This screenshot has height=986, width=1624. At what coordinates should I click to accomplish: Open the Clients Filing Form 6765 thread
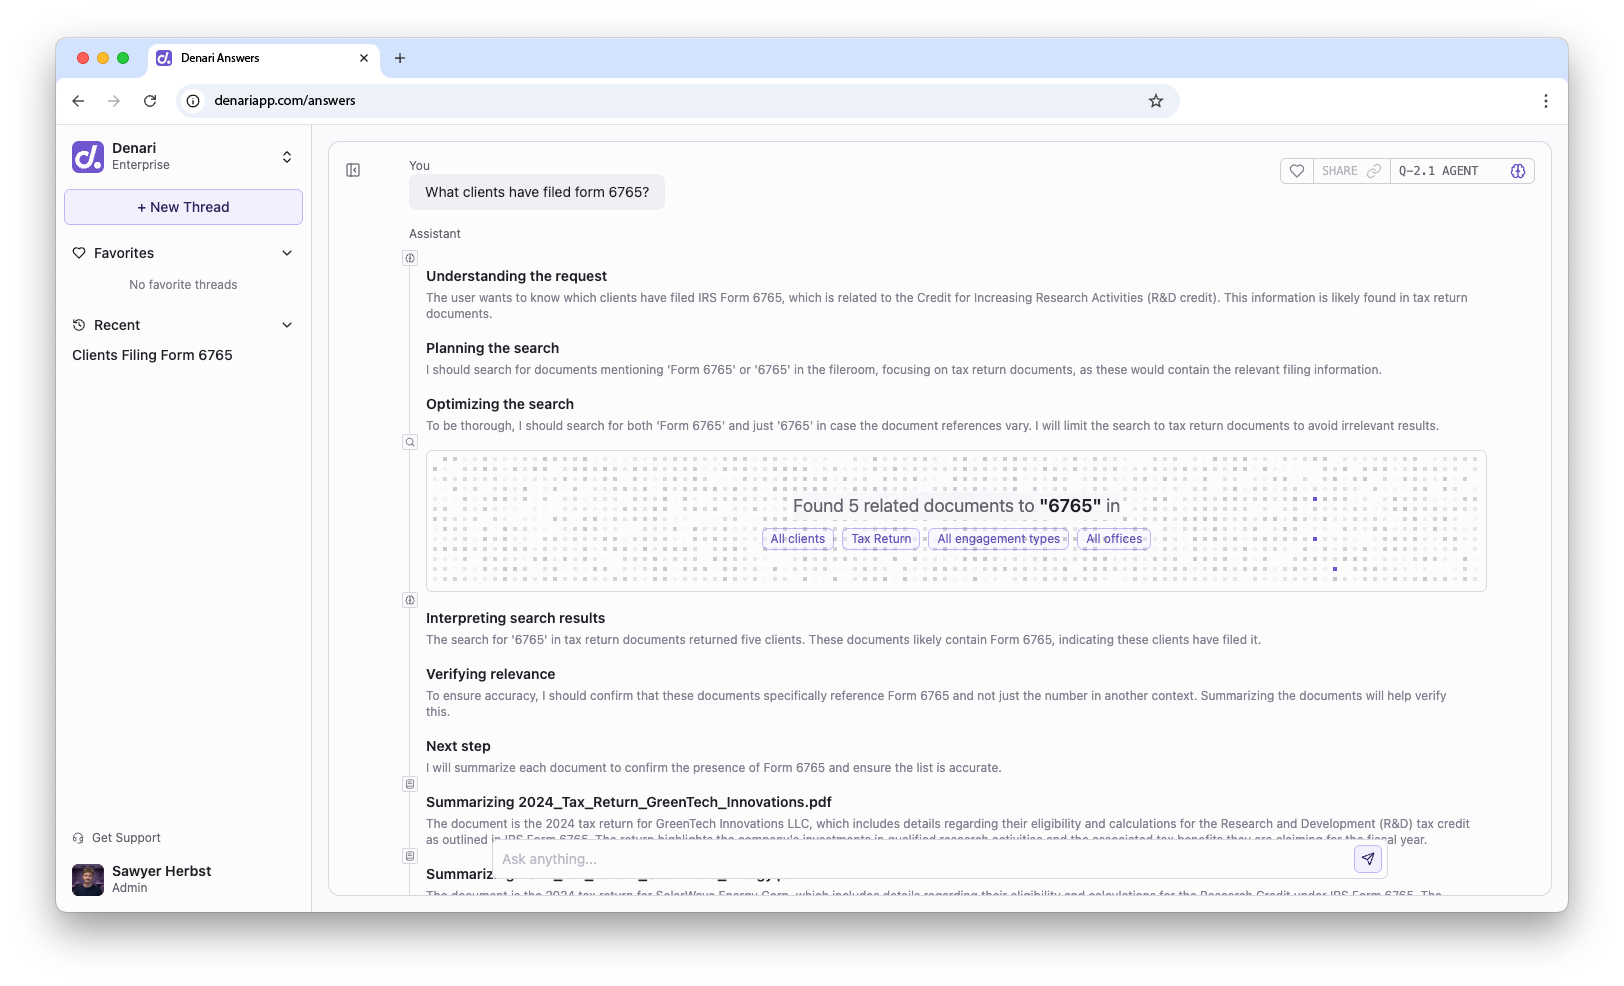tap(152, 355)
